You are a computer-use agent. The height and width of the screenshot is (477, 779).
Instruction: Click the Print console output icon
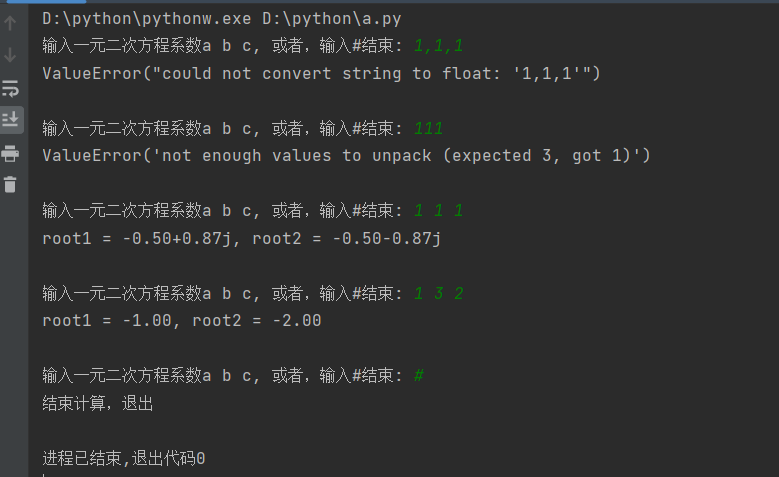tap(11, 152)
